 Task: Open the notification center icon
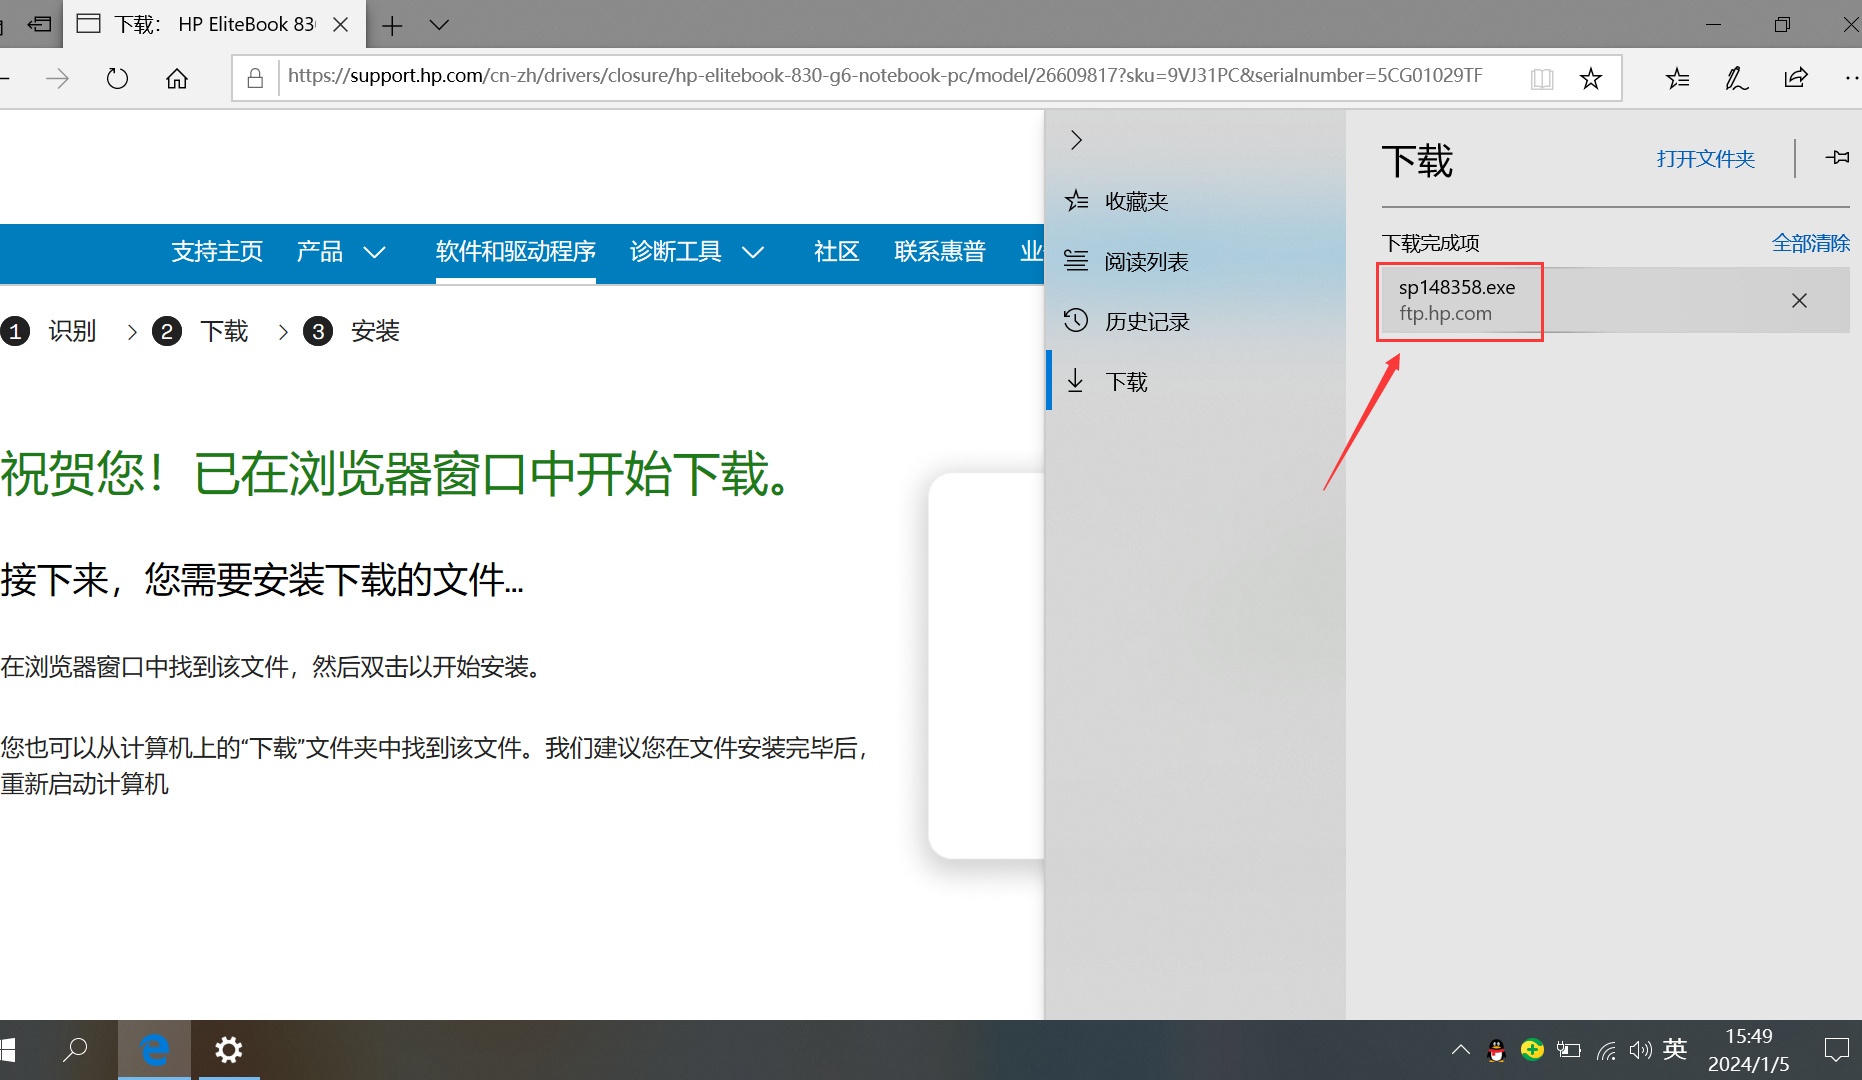pyautogui.click(x=1837, y=1050)
